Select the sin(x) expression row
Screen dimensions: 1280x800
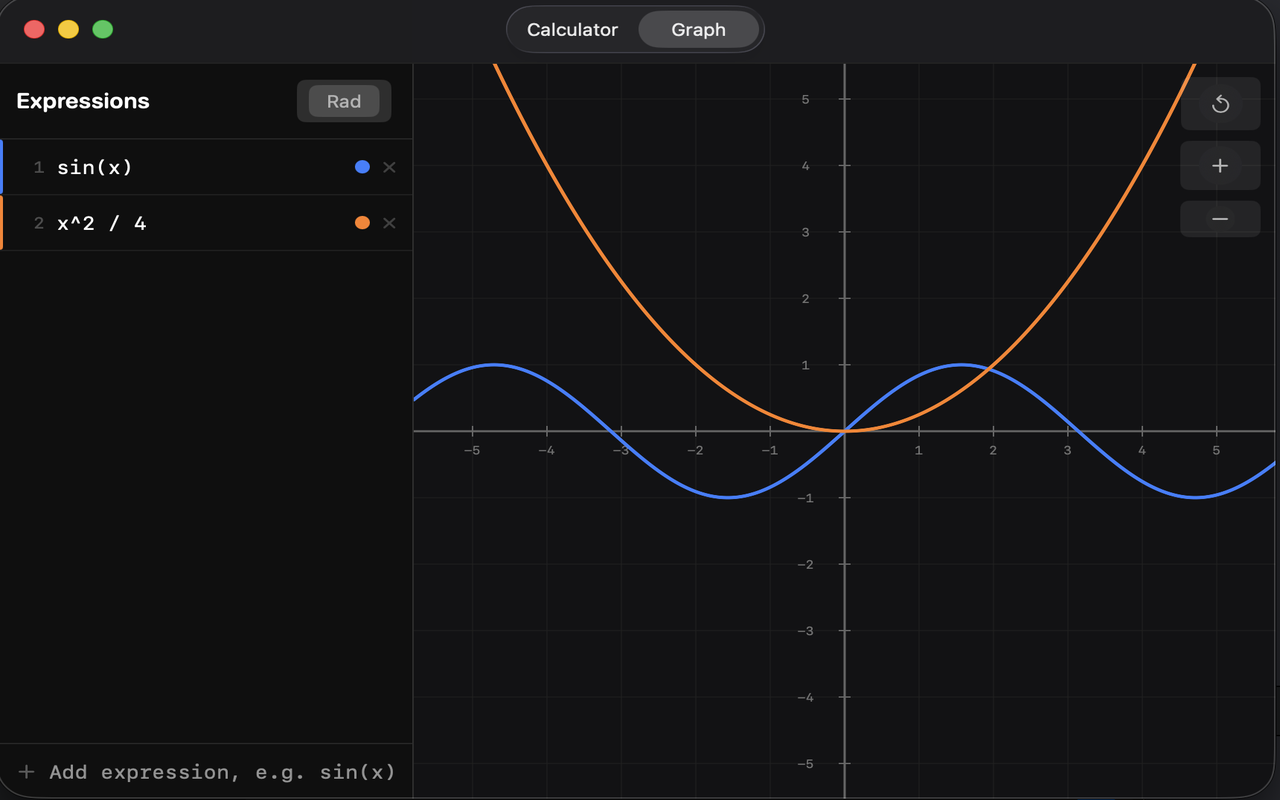tap(206, 167)
